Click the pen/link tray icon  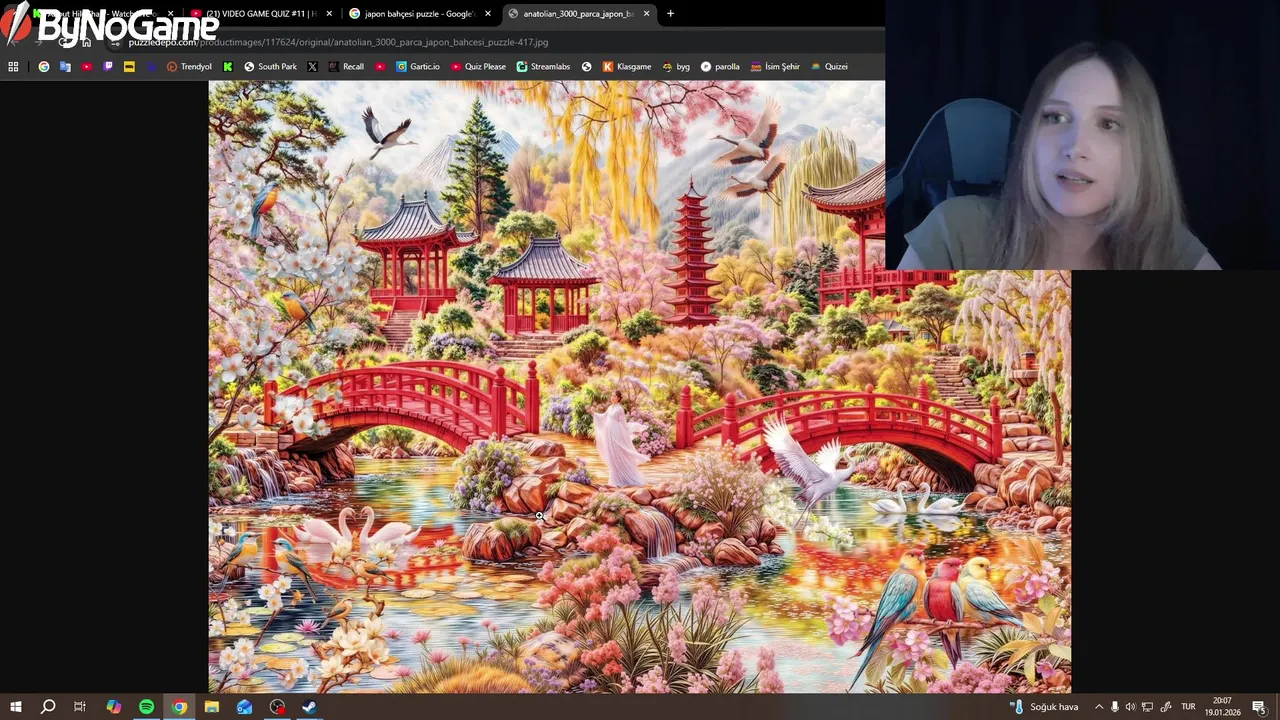(1166, 707)
